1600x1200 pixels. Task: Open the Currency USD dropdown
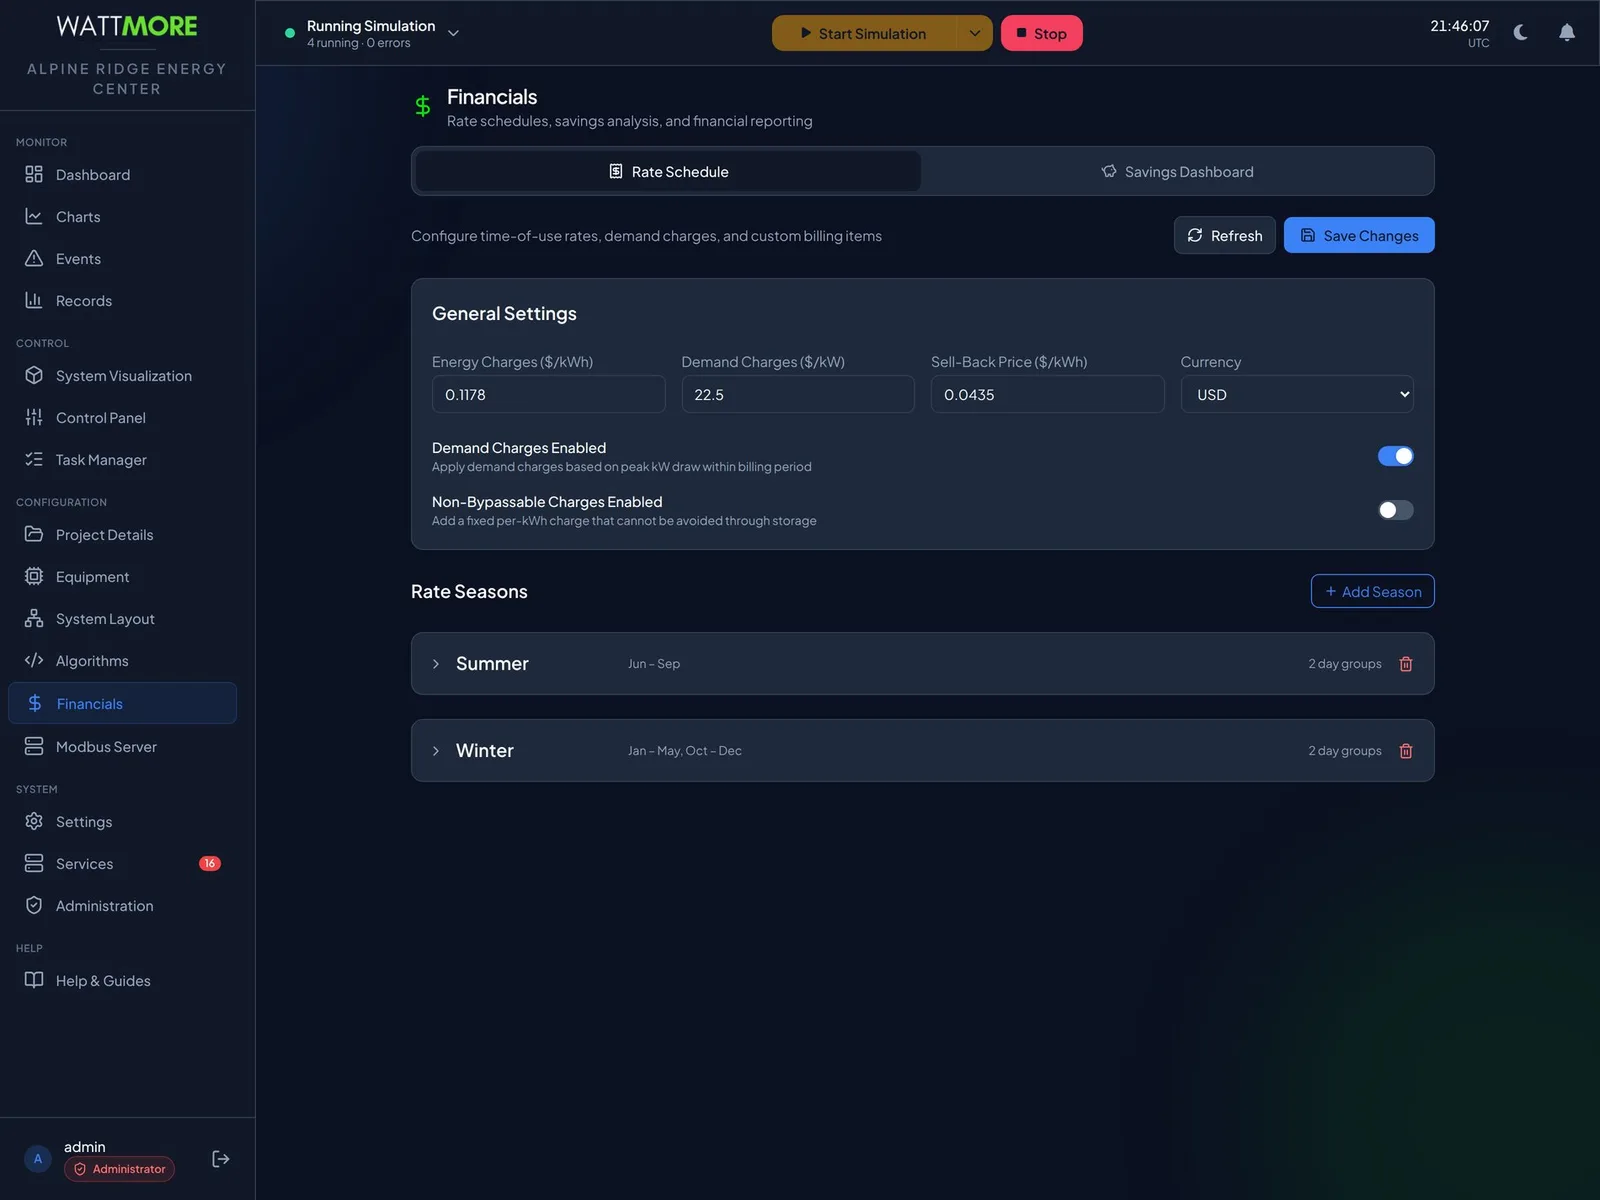tap(1297, 394)
